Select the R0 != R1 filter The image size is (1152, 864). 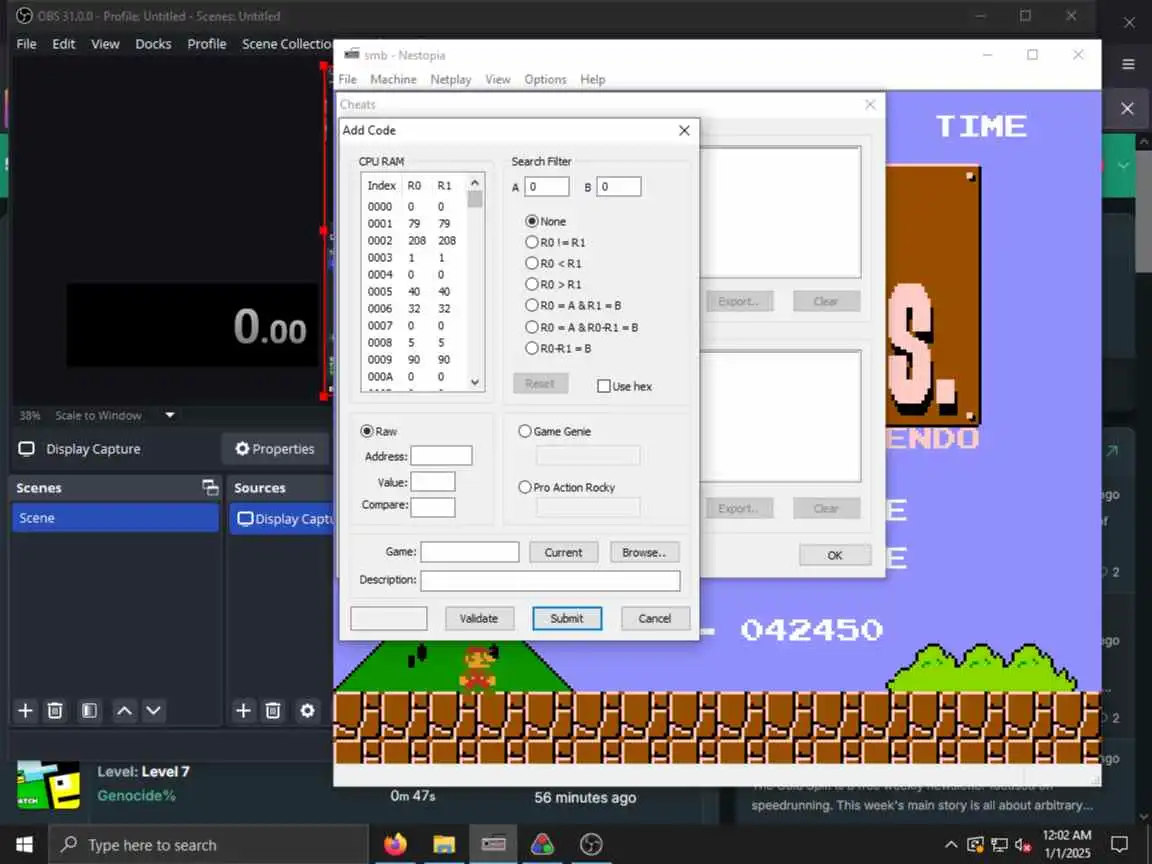click(555, 242)
